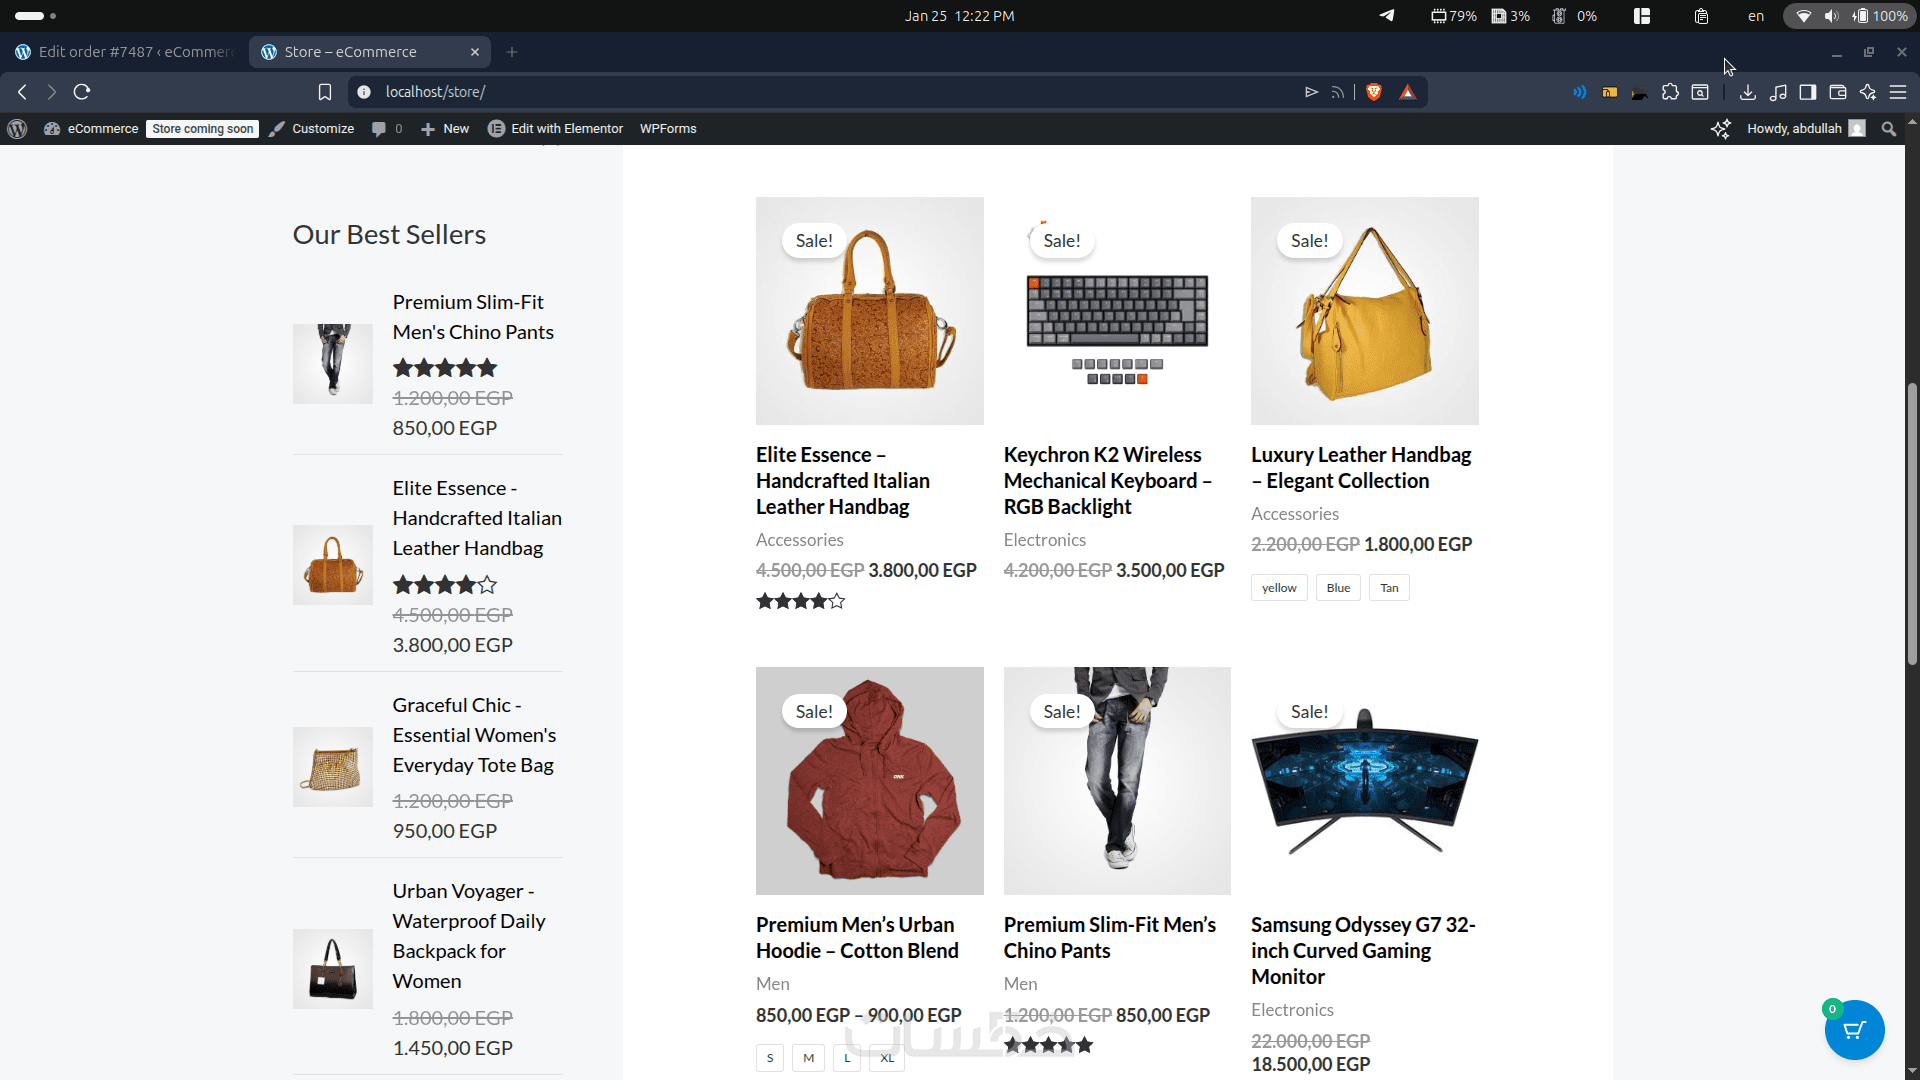
Task: Open the browser downloads icon
Action: pos(1747,92)
